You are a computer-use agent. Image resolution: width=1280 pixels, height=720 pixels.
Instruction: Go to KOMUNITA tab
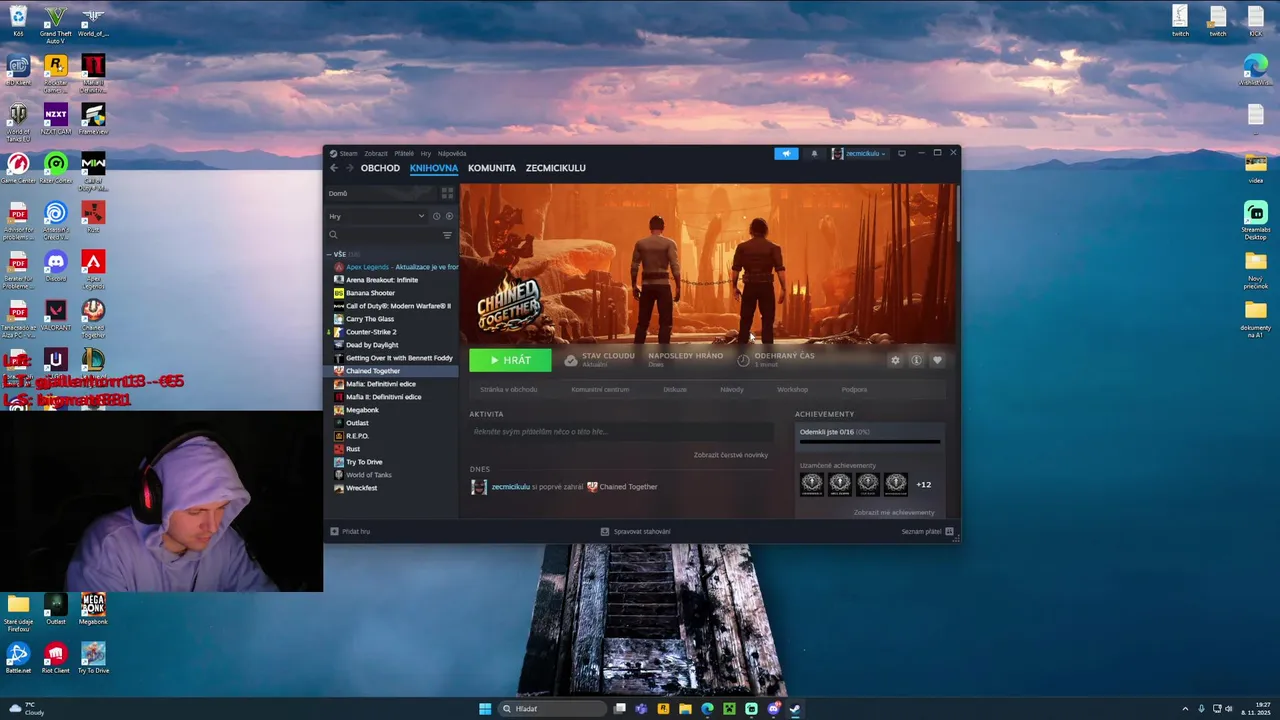click(492, 168)
